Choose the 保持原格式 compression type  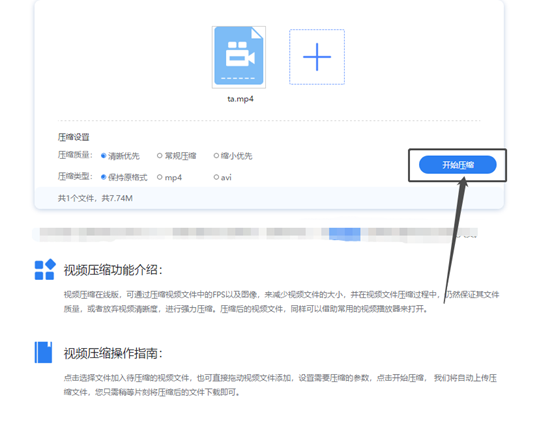coord(124,177)
